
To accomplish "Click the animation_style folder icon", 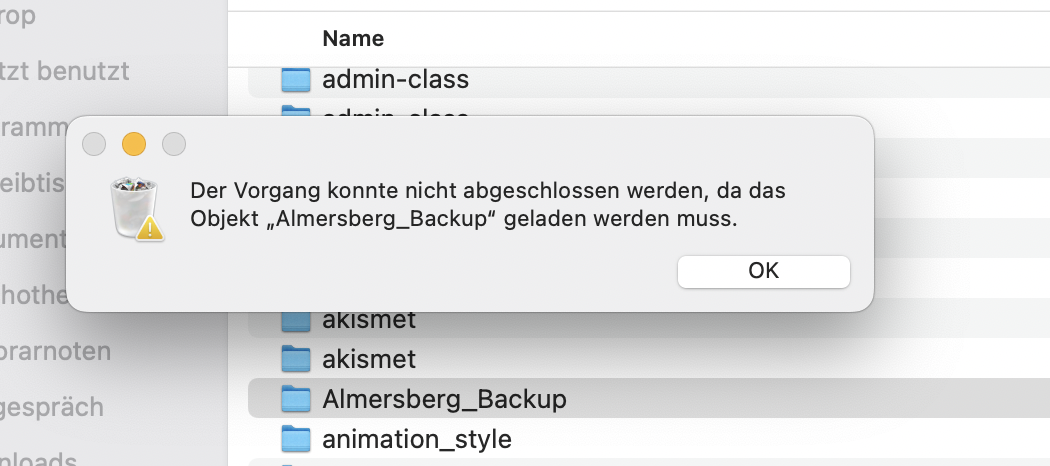I will [x=297, y=439].
